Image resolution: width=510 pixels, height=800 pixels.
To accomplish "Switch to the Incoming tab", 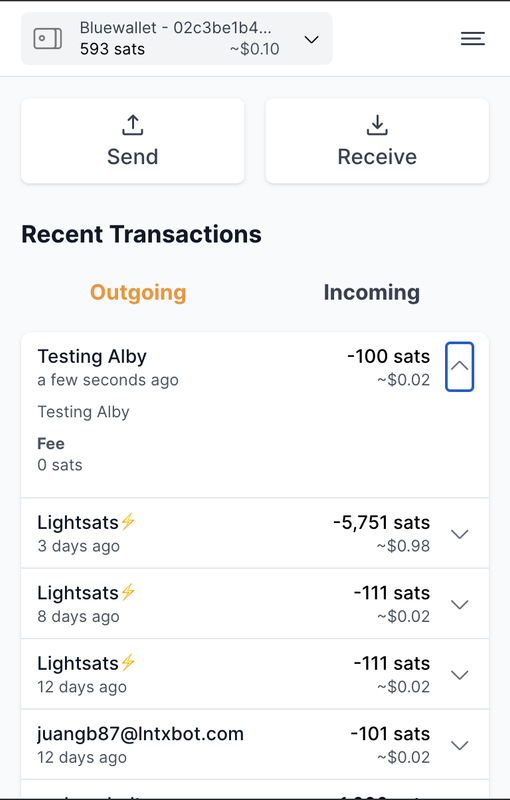I will point(372,292).
